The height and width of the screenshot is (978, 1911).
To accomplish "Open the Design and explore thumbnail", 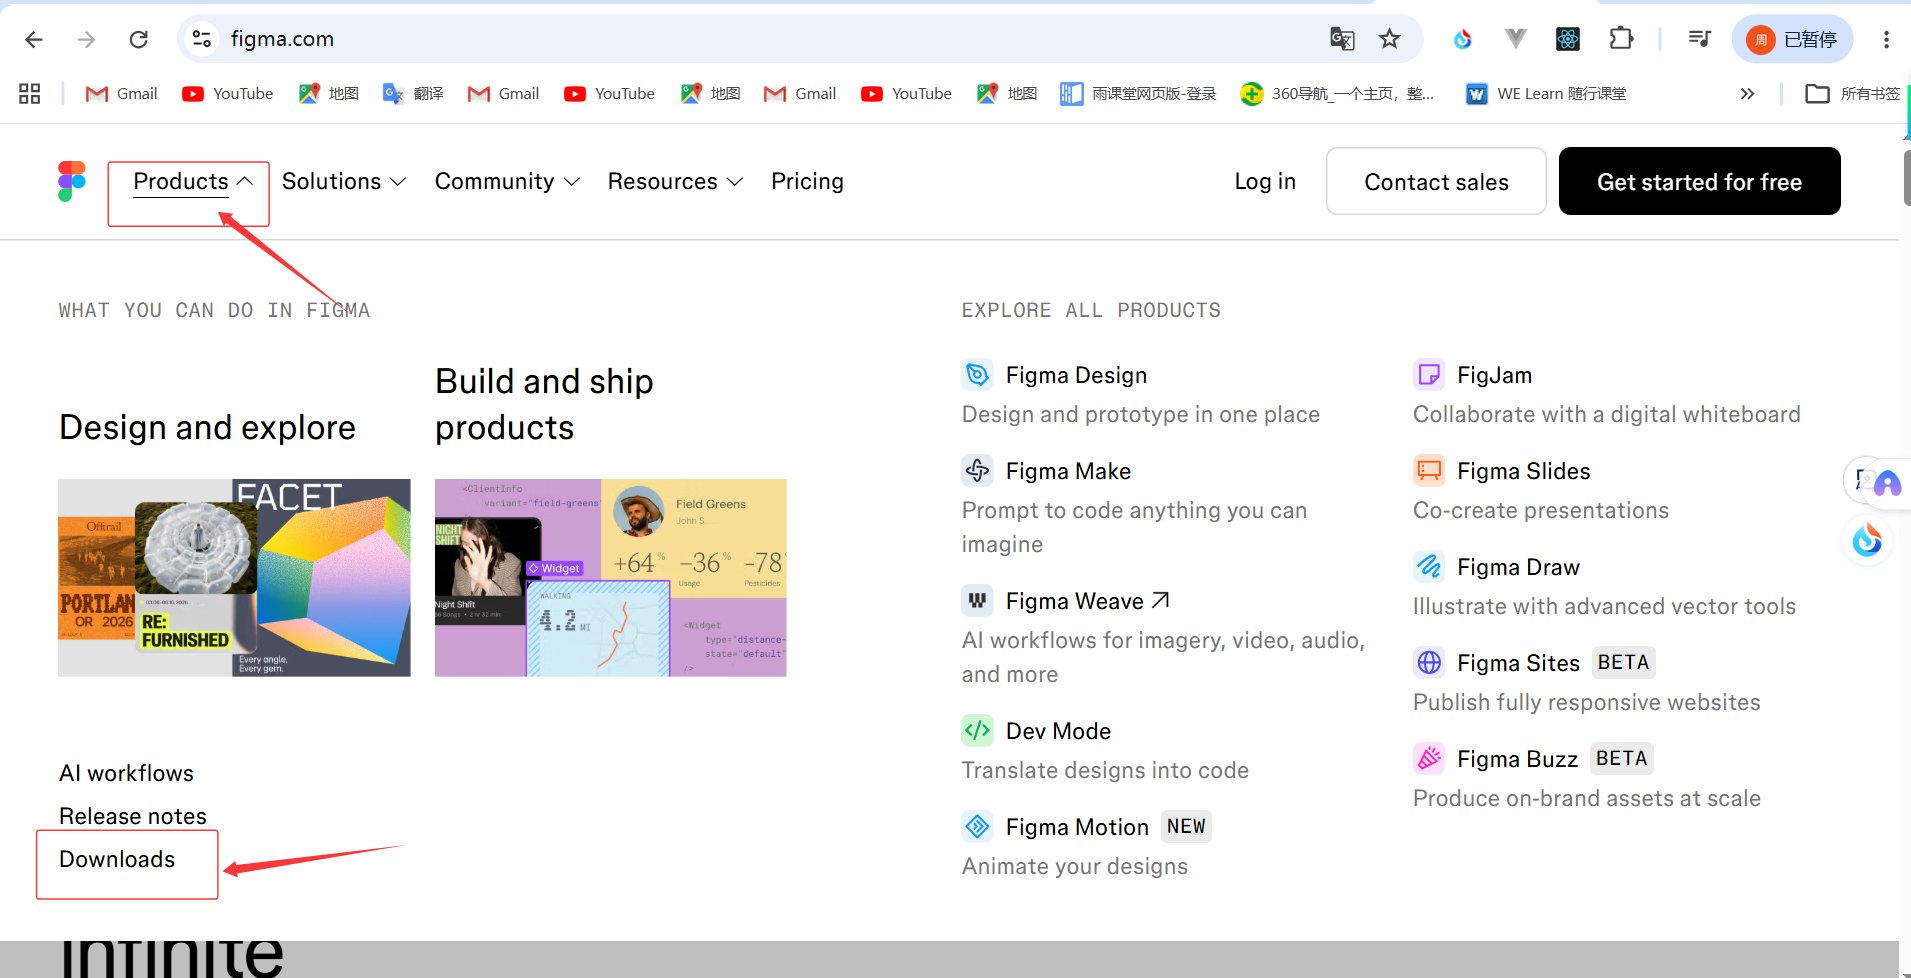I will coord(234,578).
